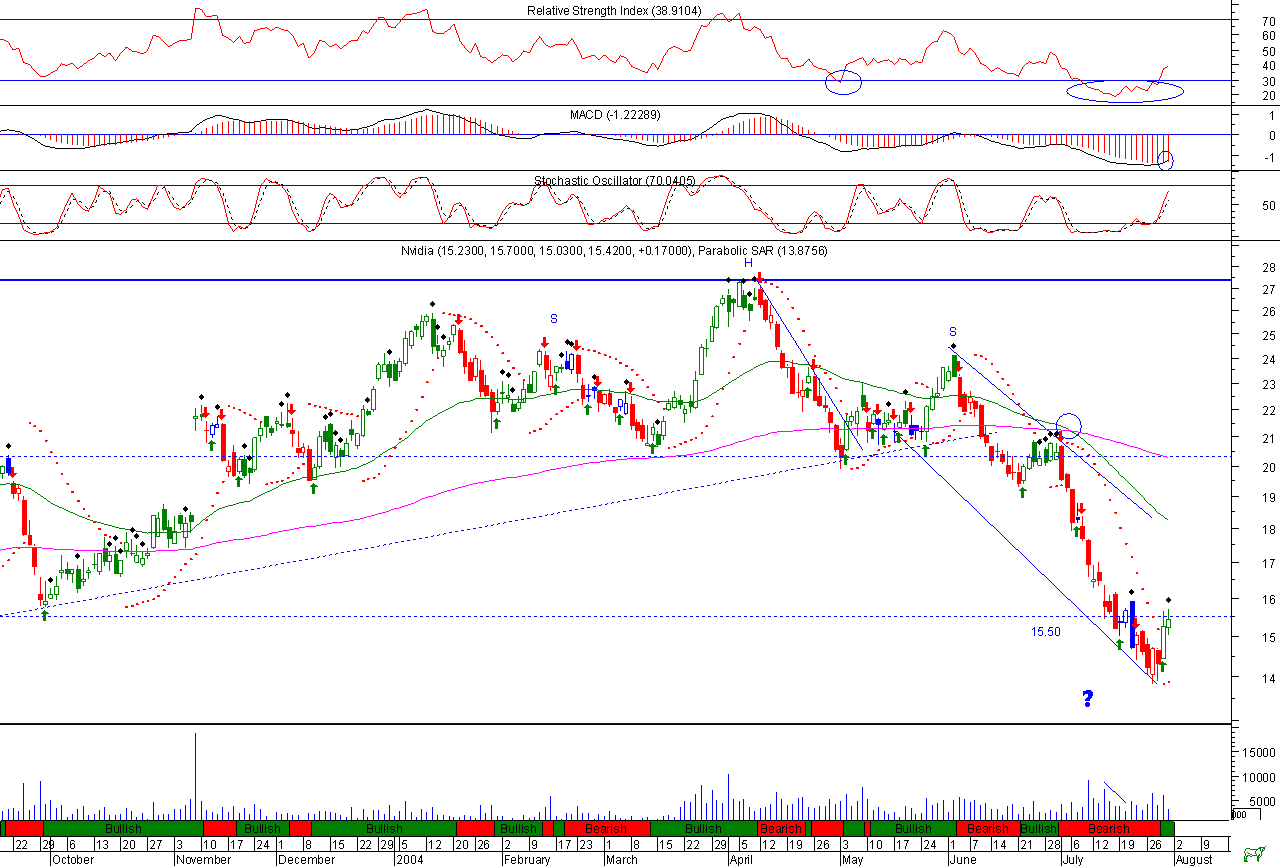Click the Bullish band above October
Viewport: 1280px width, 866px height.
[x=123, y=829]
